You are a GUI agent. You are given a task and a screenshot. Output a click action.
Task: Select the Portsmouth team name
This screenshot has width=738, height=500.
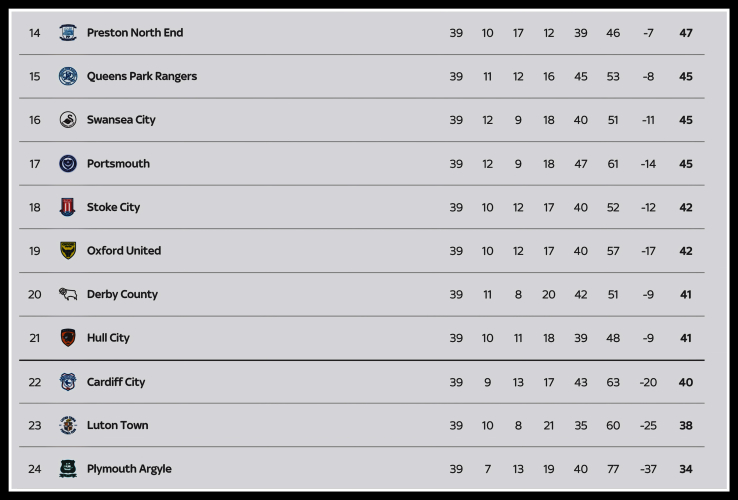click(x=118, y=164)
